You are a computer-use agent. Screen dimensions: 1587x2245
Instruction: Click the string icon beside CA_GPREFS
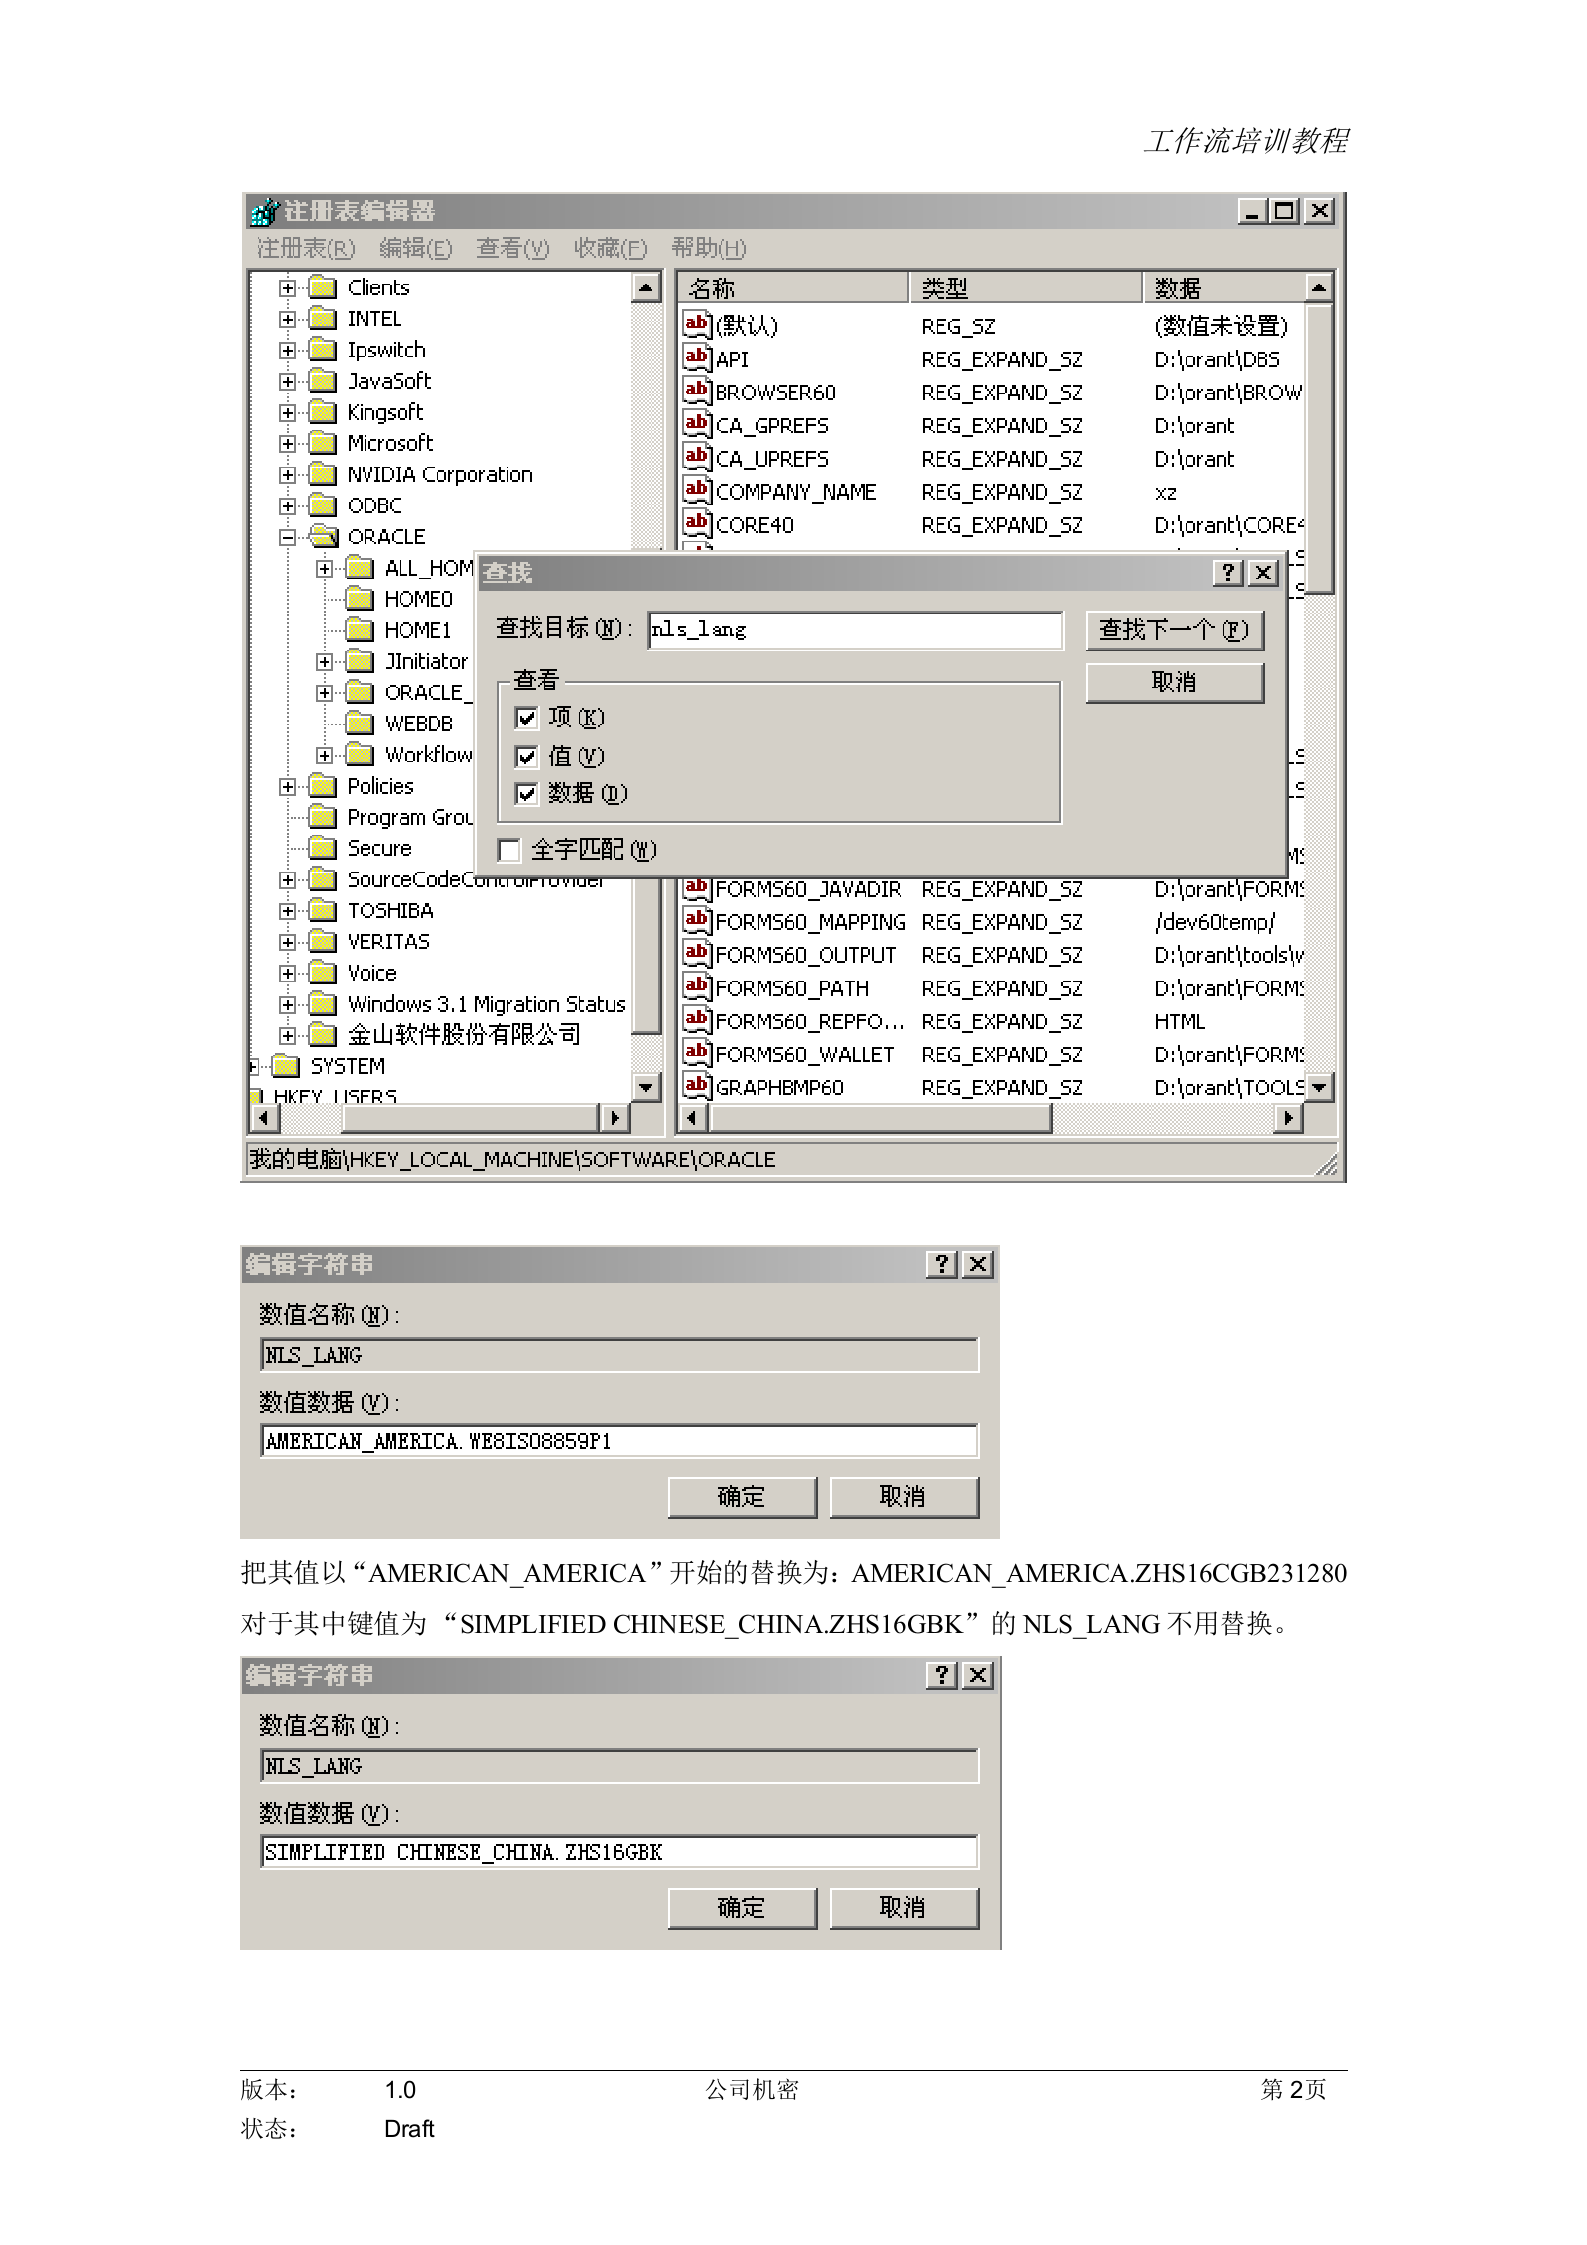697,423
